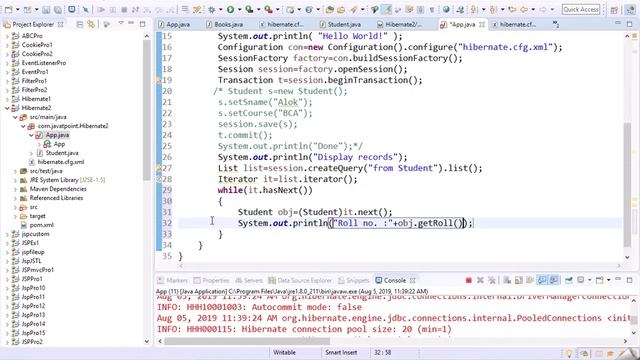This screenshot has height=360, width=640.
Task: Select Referenced Libraries node
Action: point(56,198)
